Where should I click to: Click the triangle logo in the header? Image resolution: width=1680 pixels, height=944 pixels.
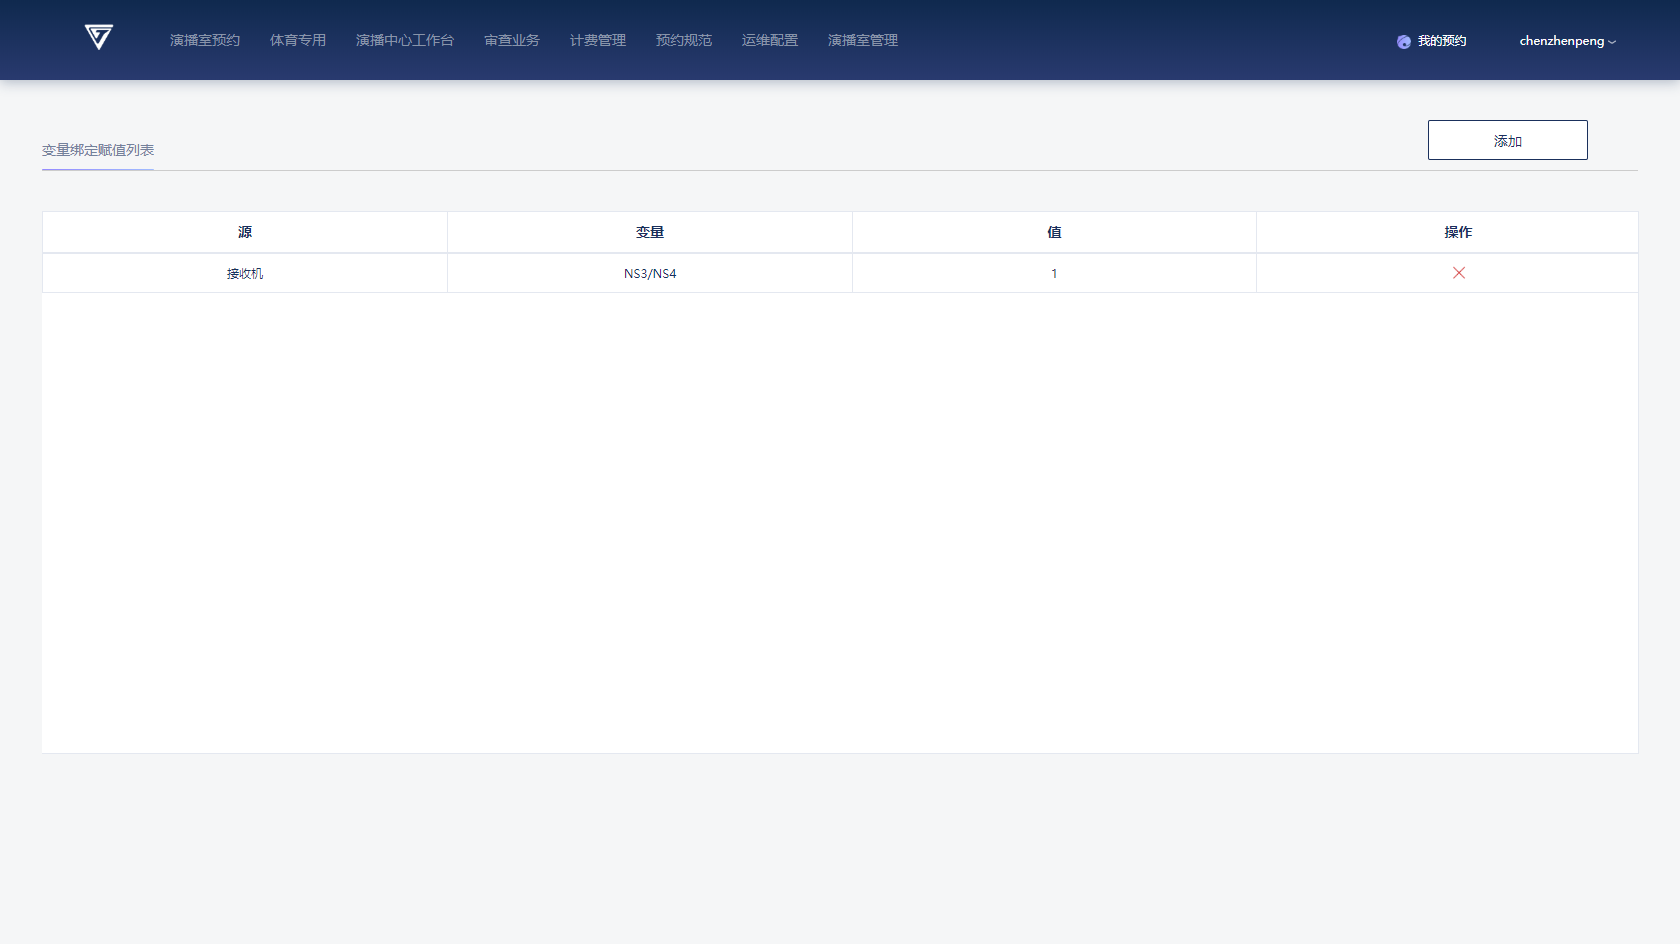(98, 38)
